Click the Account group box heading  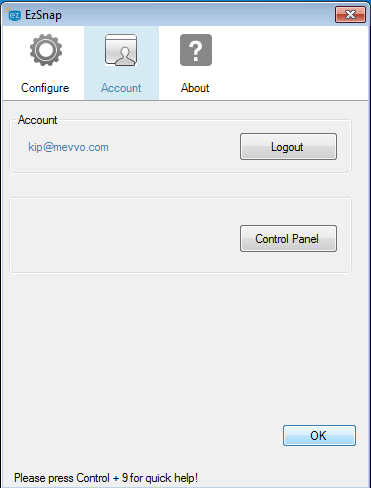[38, 120]
